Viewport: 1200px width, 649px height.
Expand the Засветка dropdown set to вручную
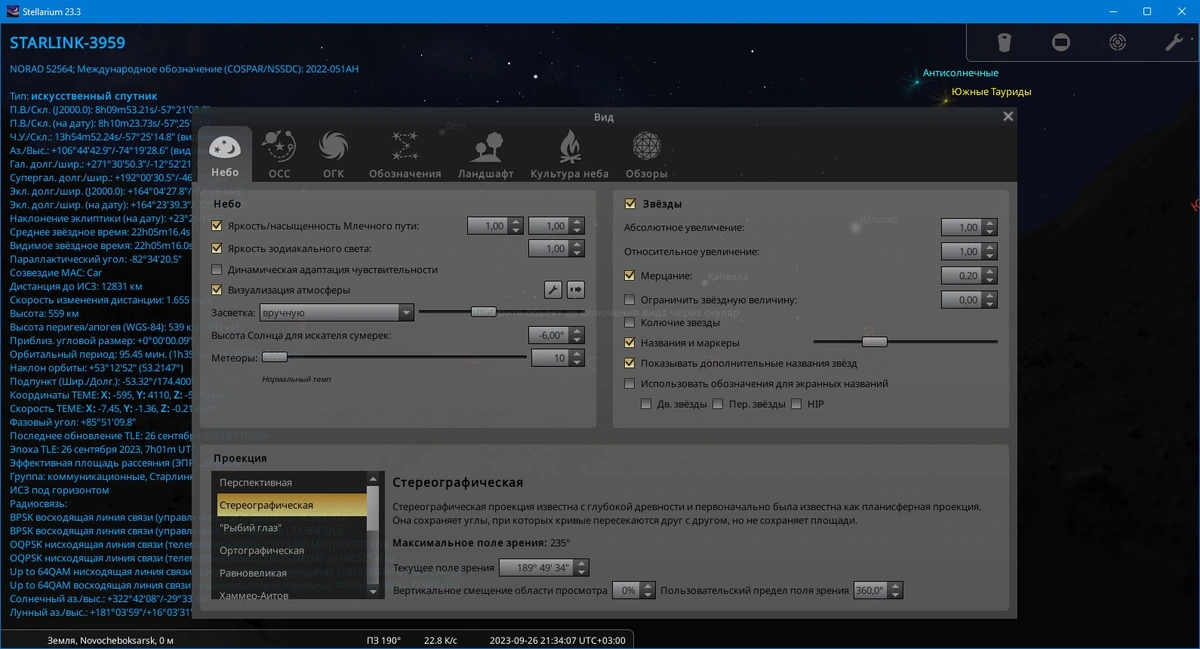tap(336, 313)
